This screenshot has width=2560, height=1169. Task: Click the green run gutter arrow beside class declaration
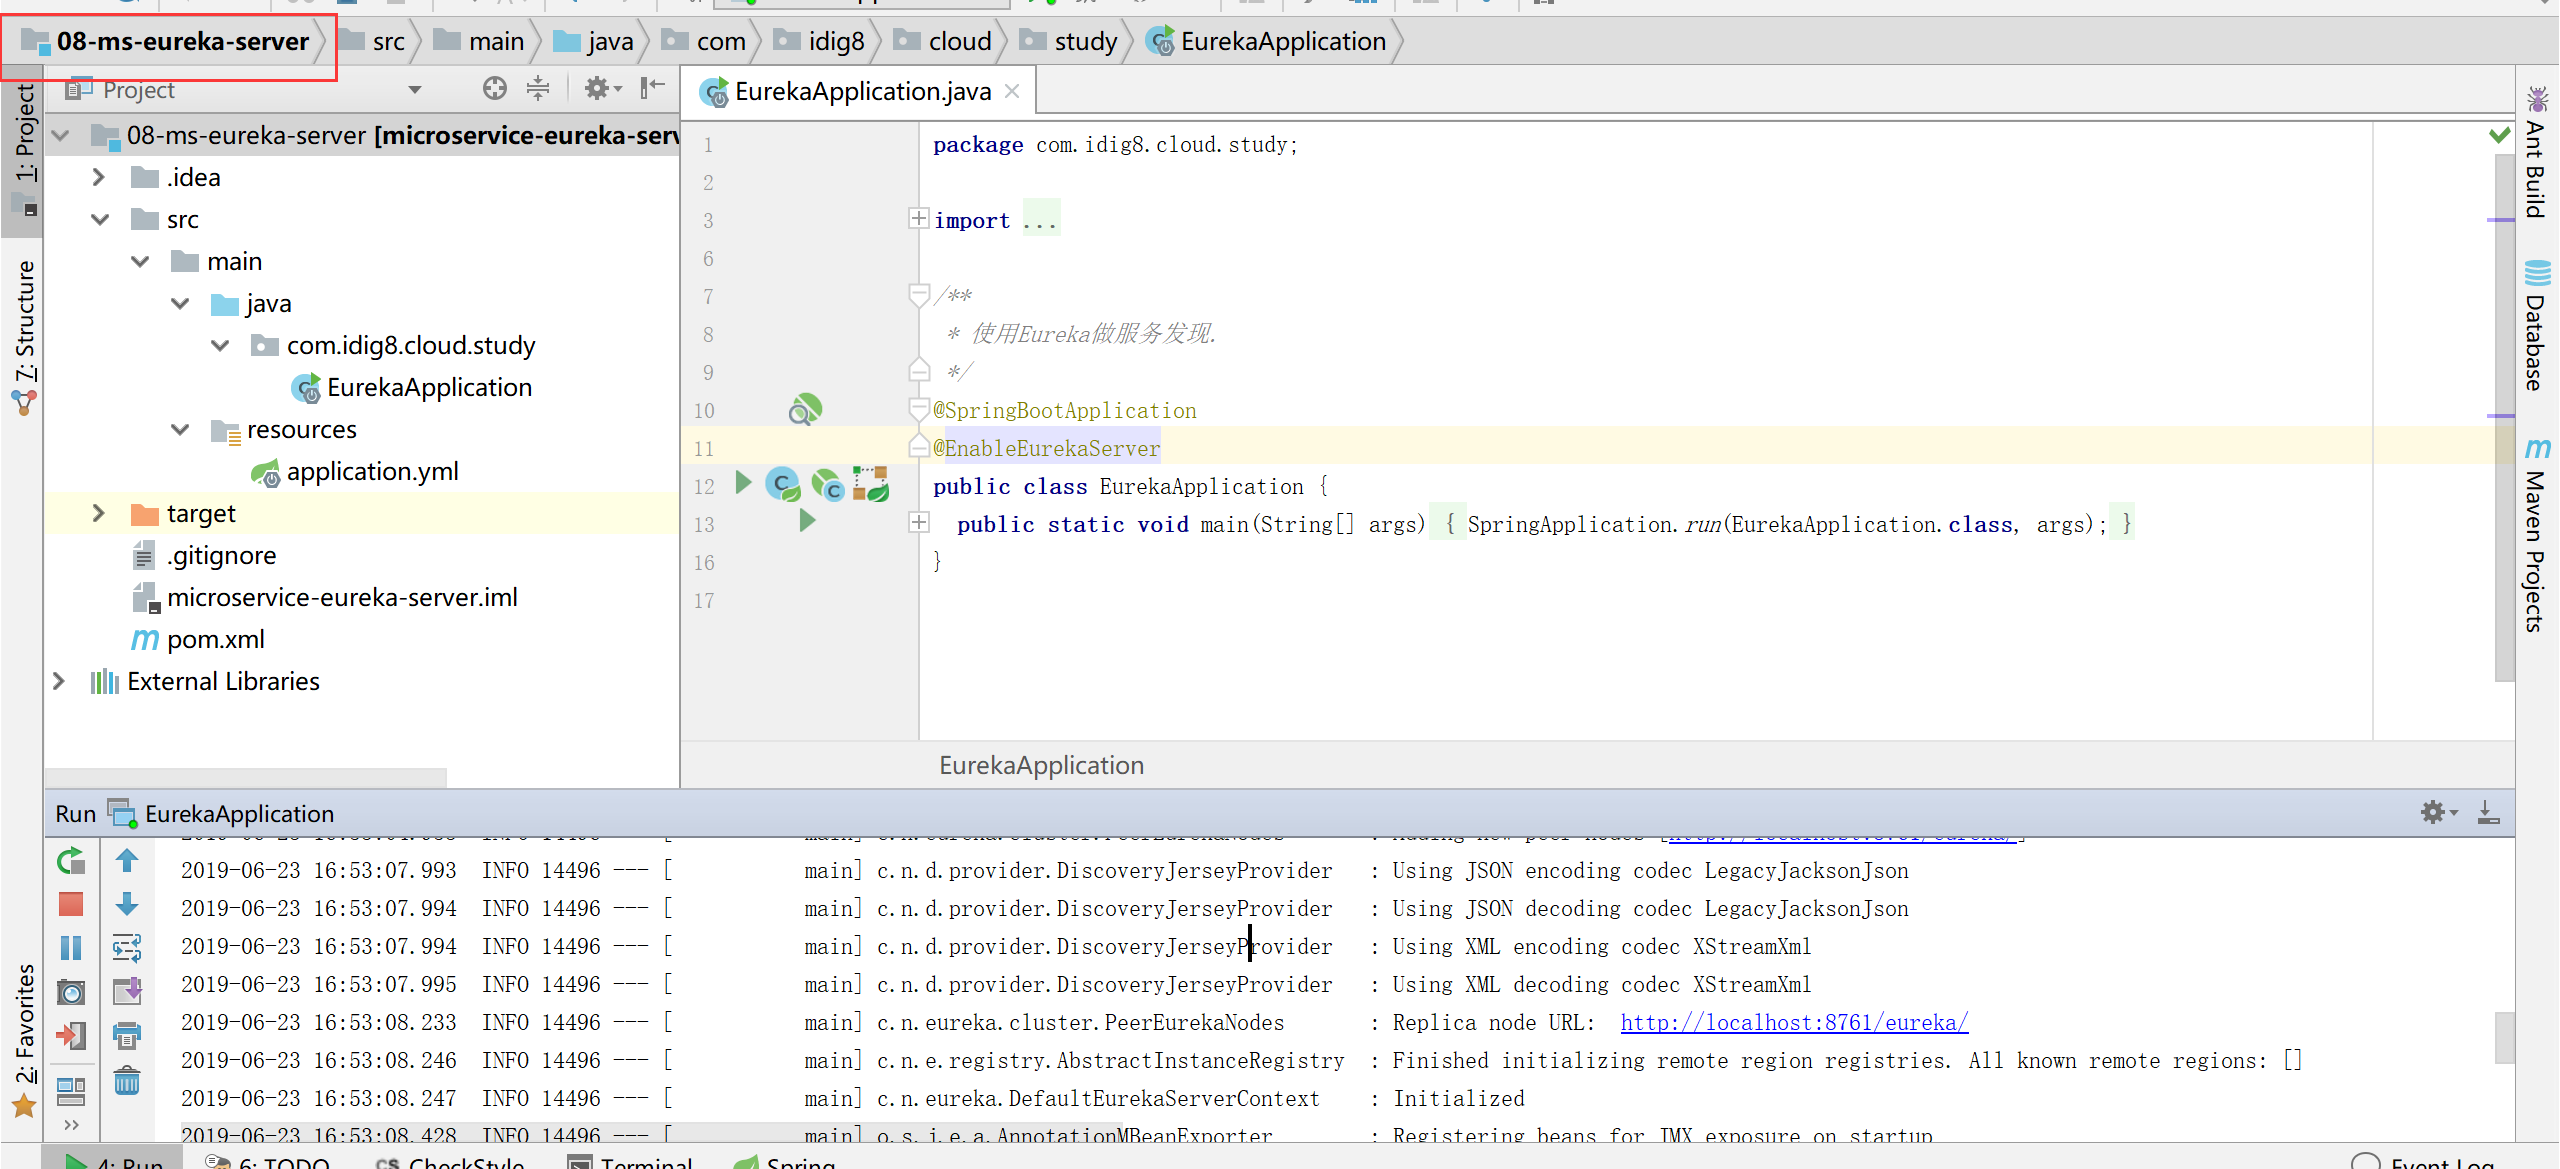[743, 484]
